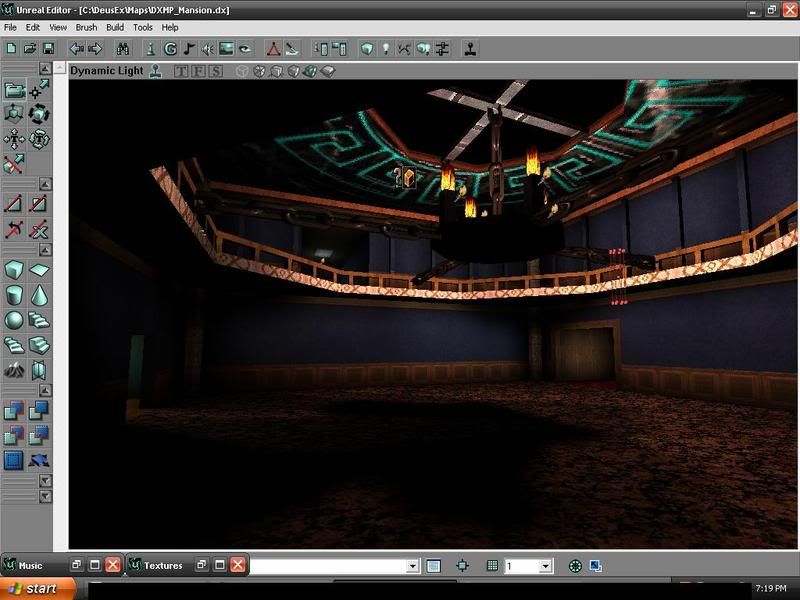The width and height of the screenshot is (800, 600).
Task: Save the map with the floppy disk icon
Action: pos(48,49)
